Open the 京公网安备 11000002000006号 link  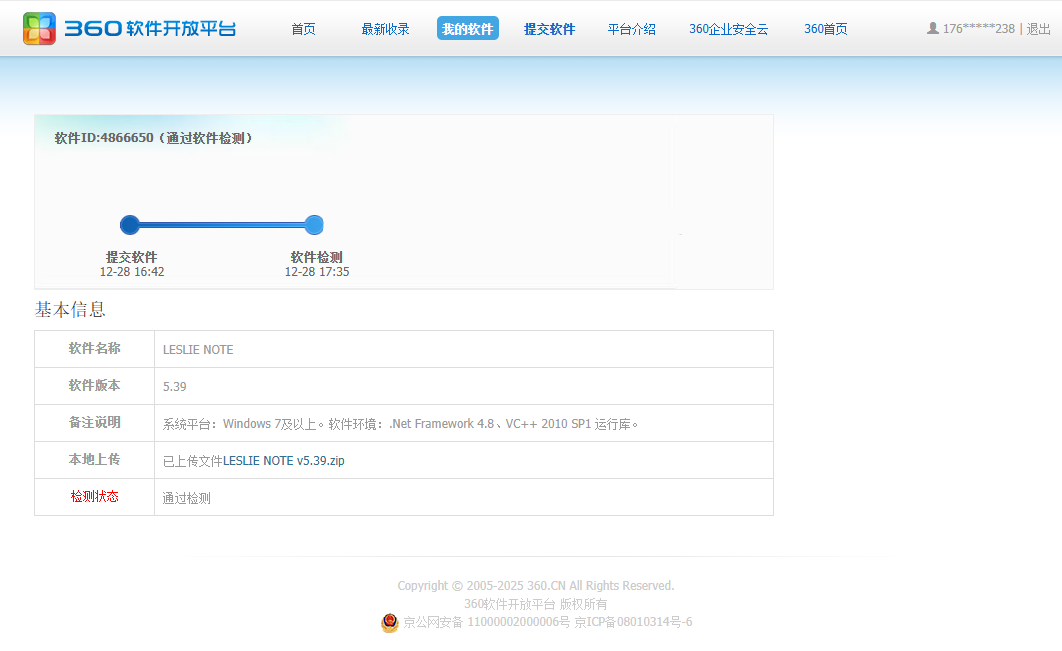pyautogui.click(x=486, y=622)
